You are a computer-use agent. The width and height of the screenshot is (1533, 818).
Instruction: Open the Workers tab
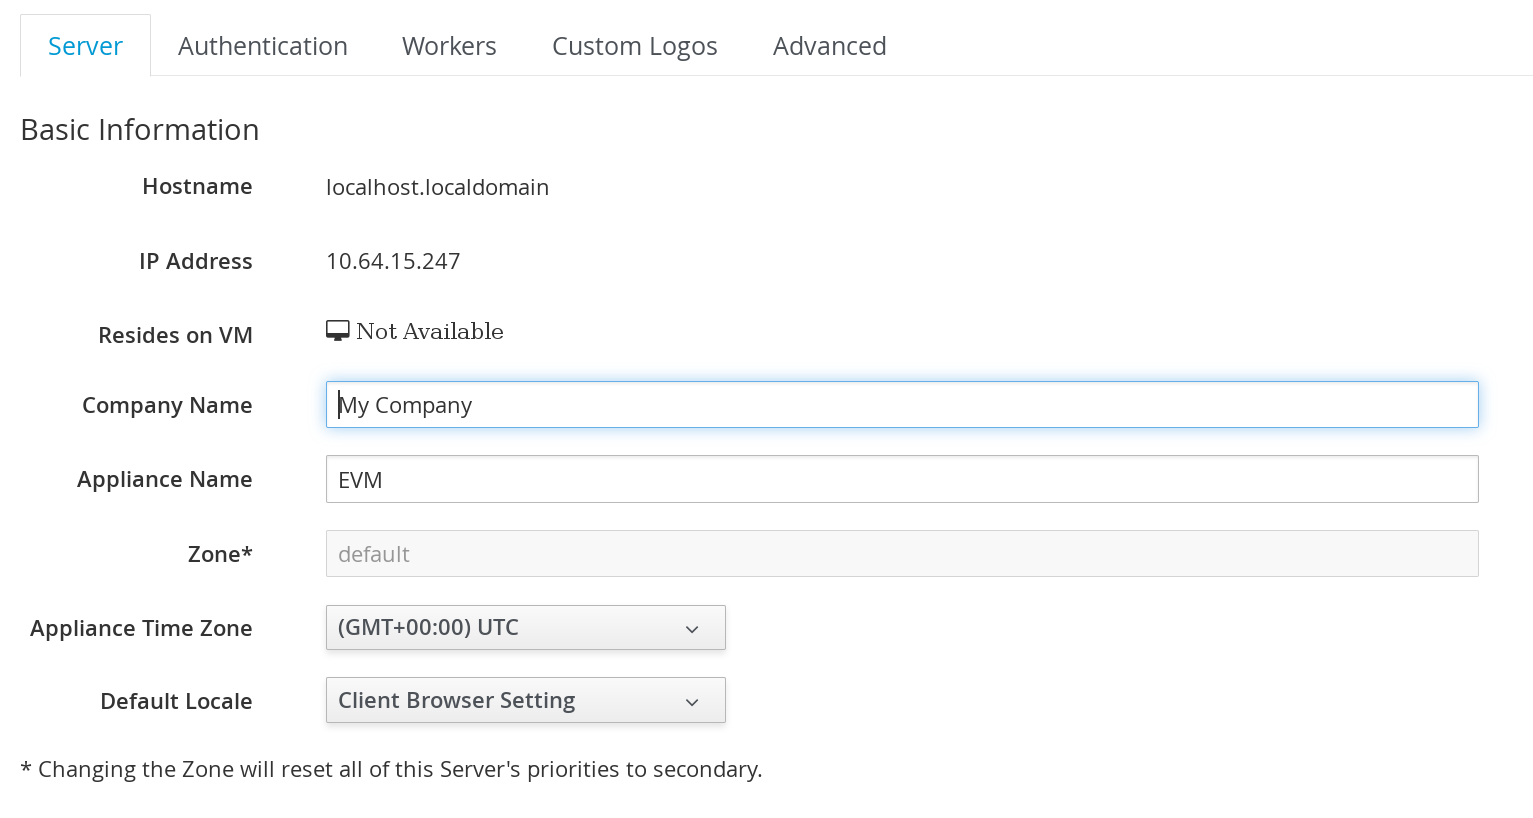click(449, 46)
